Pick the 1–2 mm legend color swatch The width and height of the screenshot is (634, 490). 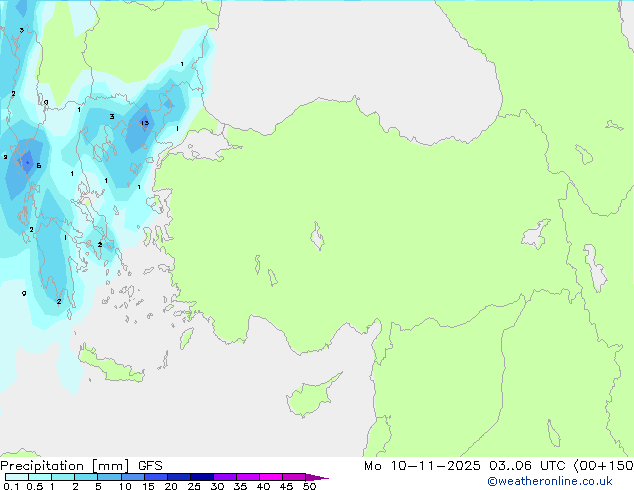[63, 477]
